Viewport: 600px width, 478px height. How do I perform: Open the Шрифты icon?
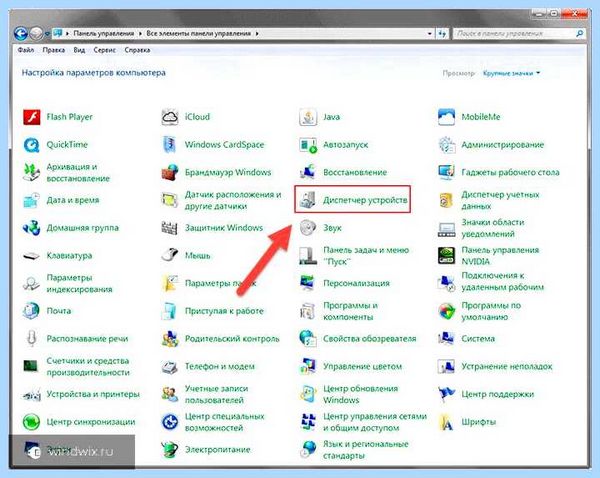(447, 422)
